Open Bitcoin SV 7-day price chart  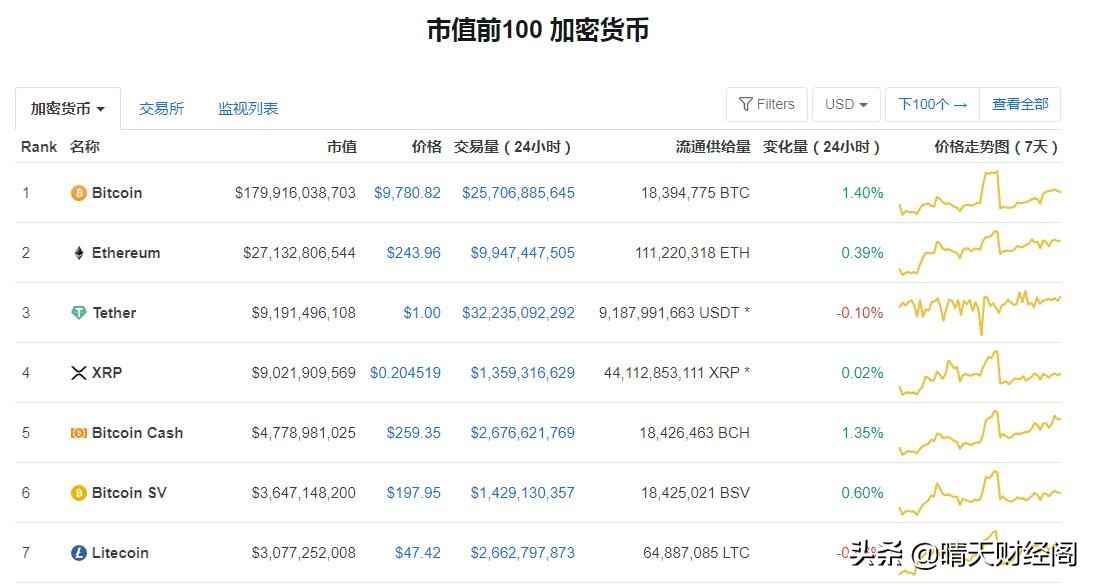point(980,493)
